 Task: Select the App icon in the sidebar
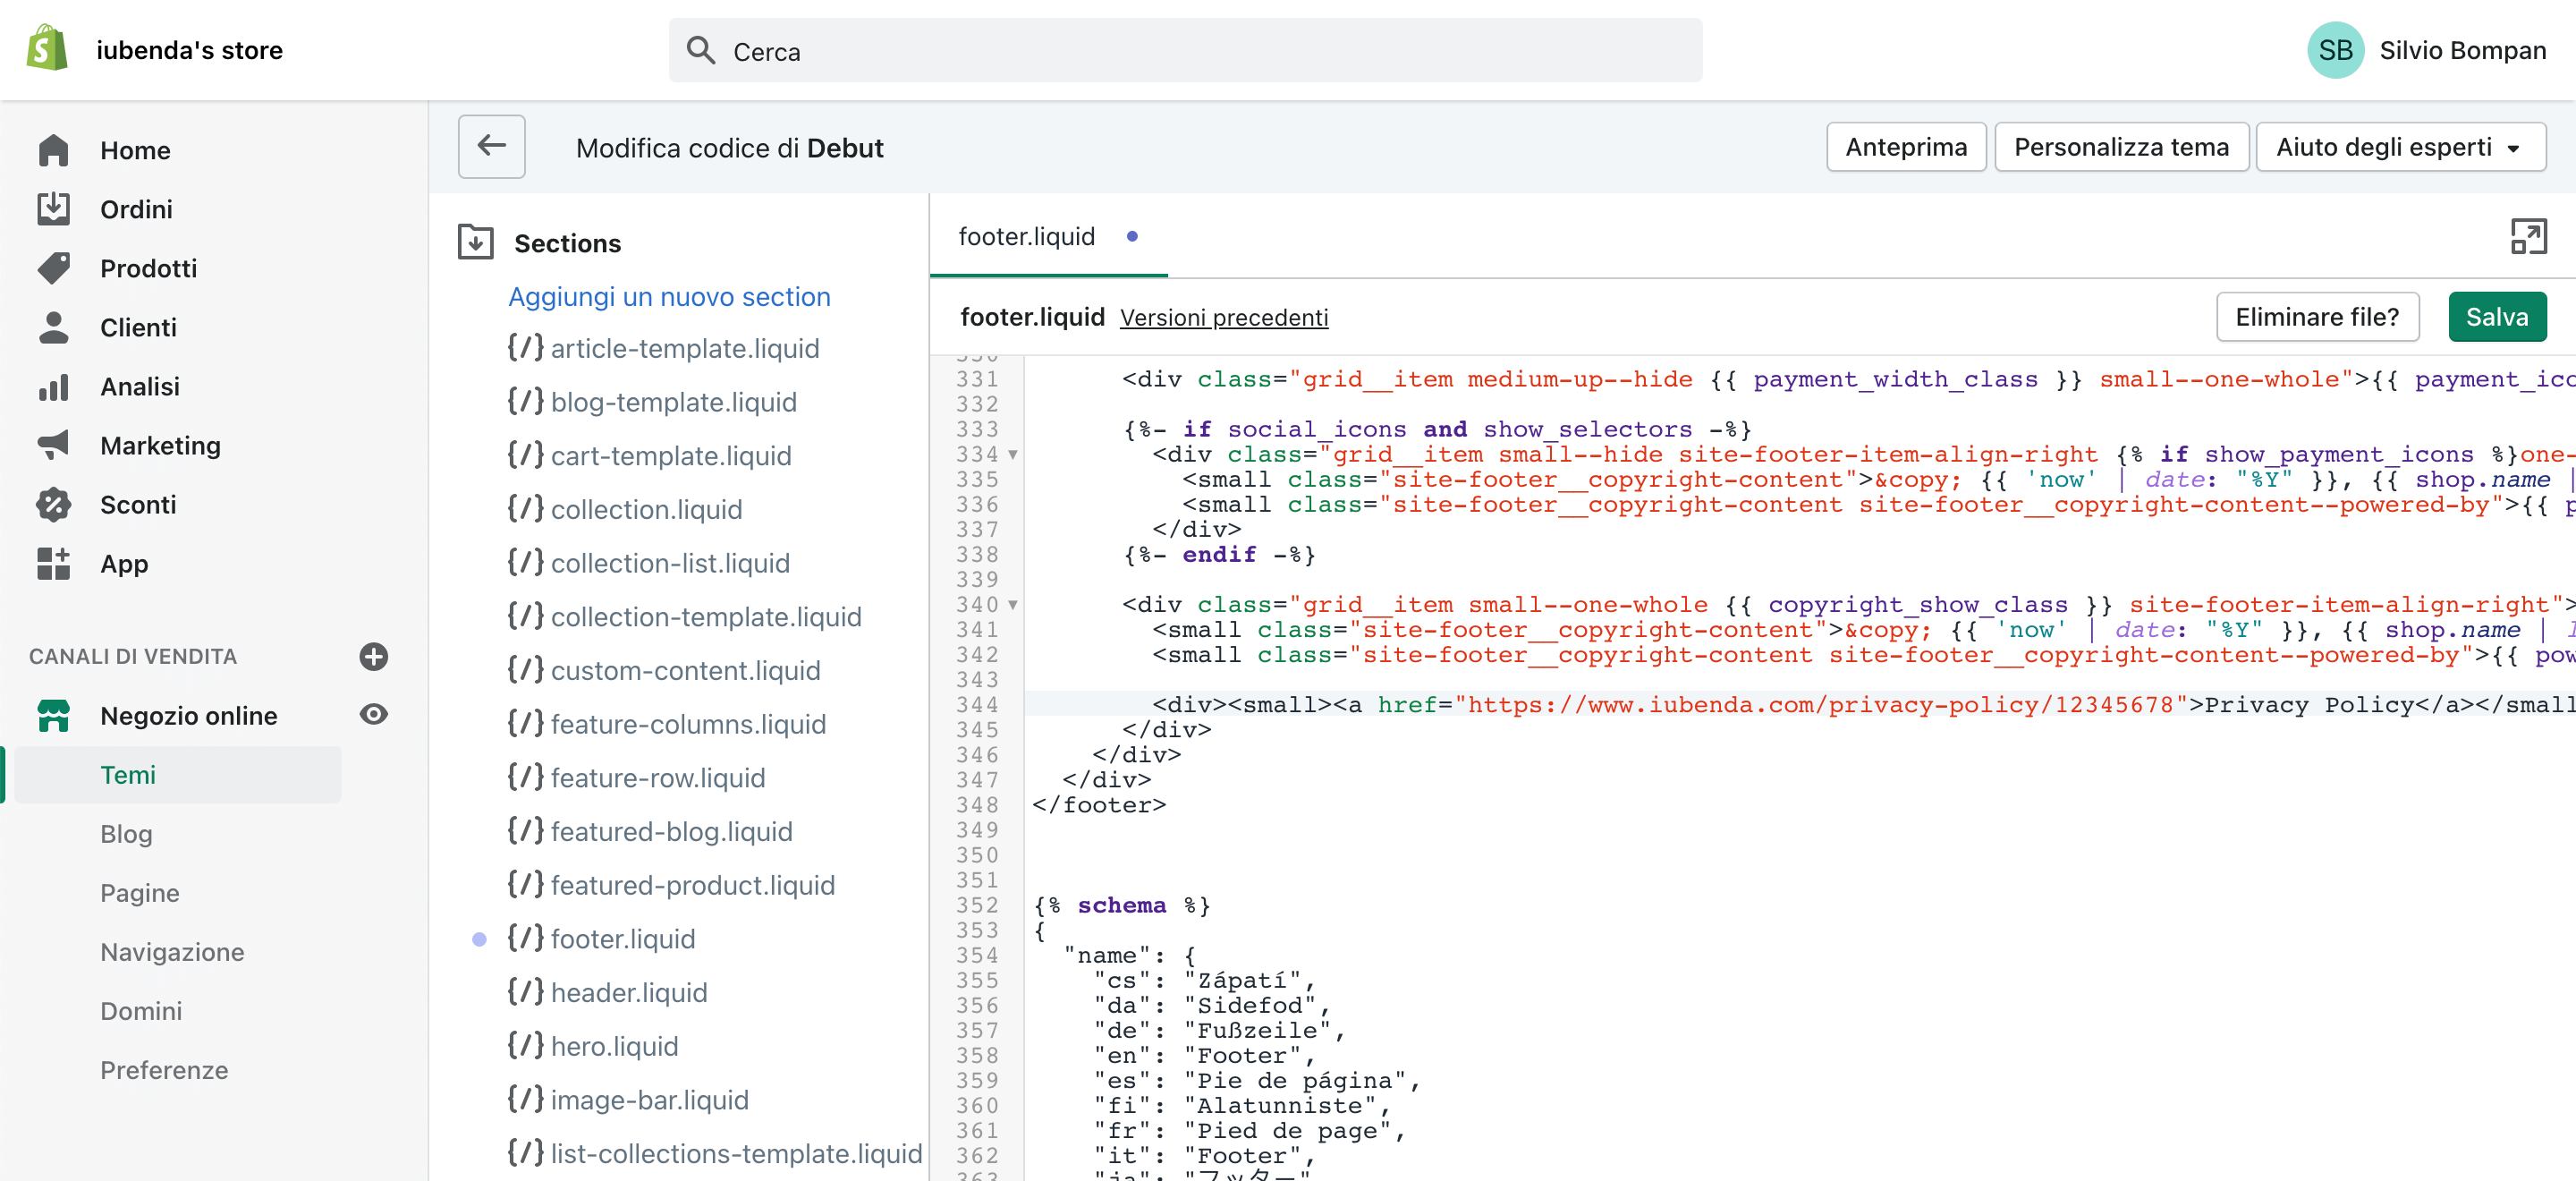[54, 563]
